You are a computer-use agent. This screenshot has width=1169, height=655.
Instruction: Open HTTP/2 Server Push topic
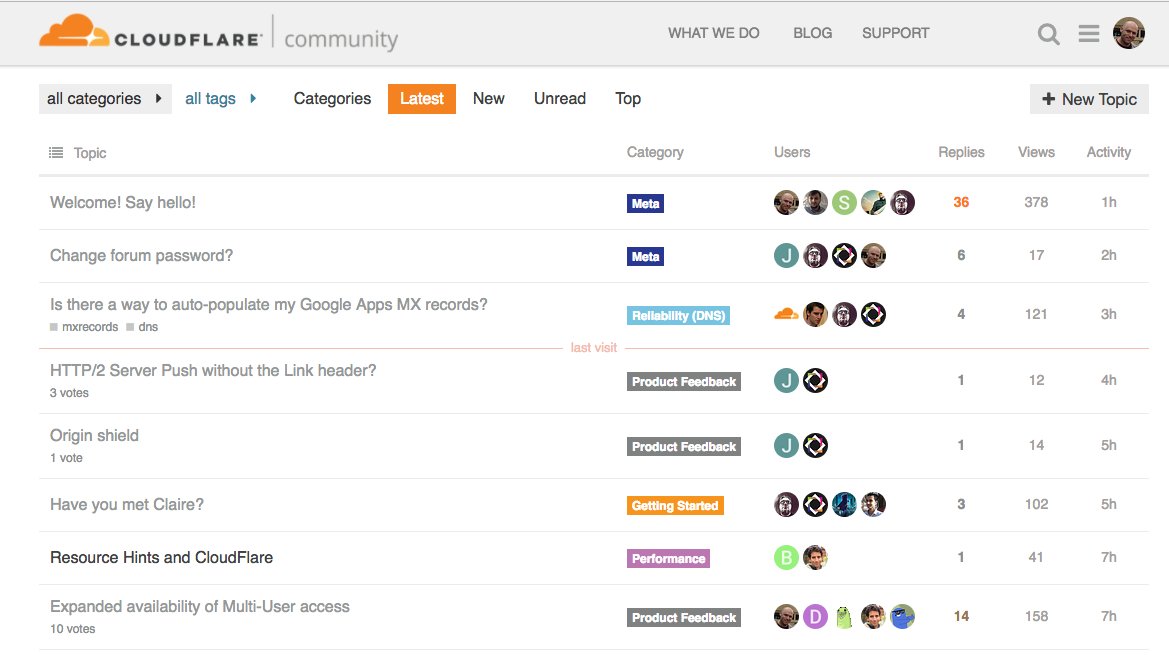(213, 370)
